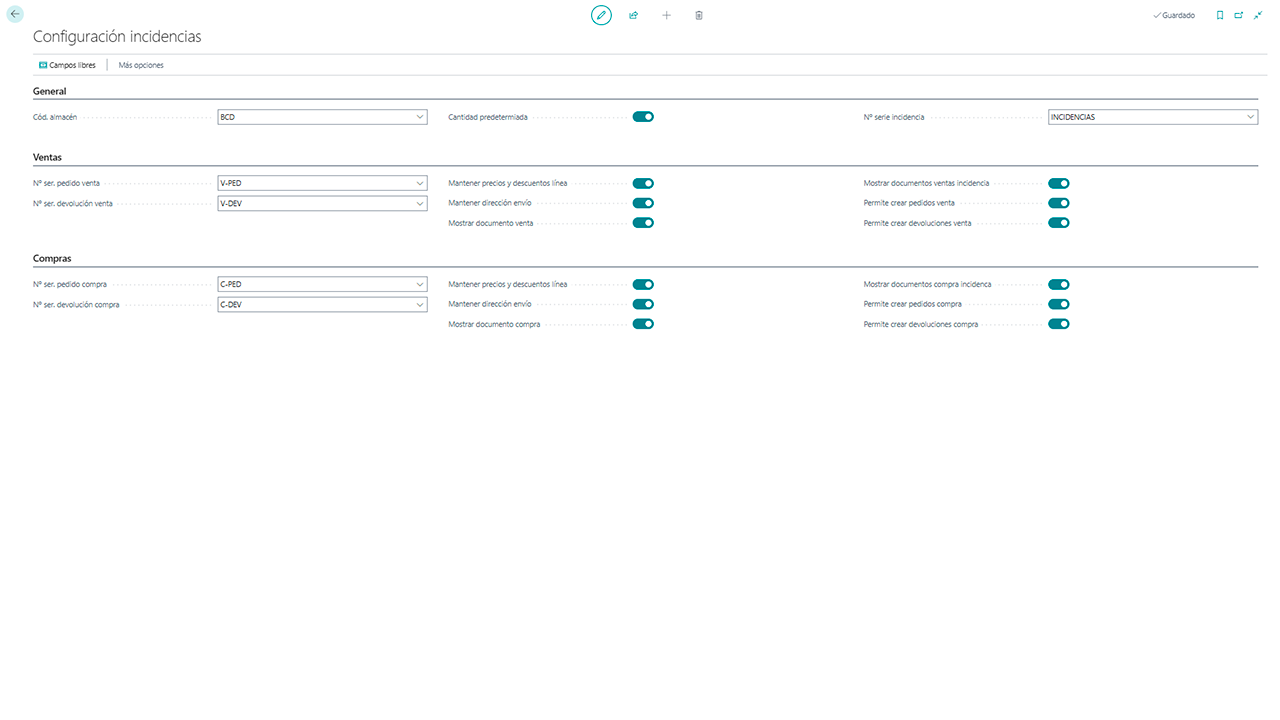Image resolution: width=1280 pixels, height=720 pixels.
Task: Click the Cód. almacén label
Action: click(x=55, y=117)
